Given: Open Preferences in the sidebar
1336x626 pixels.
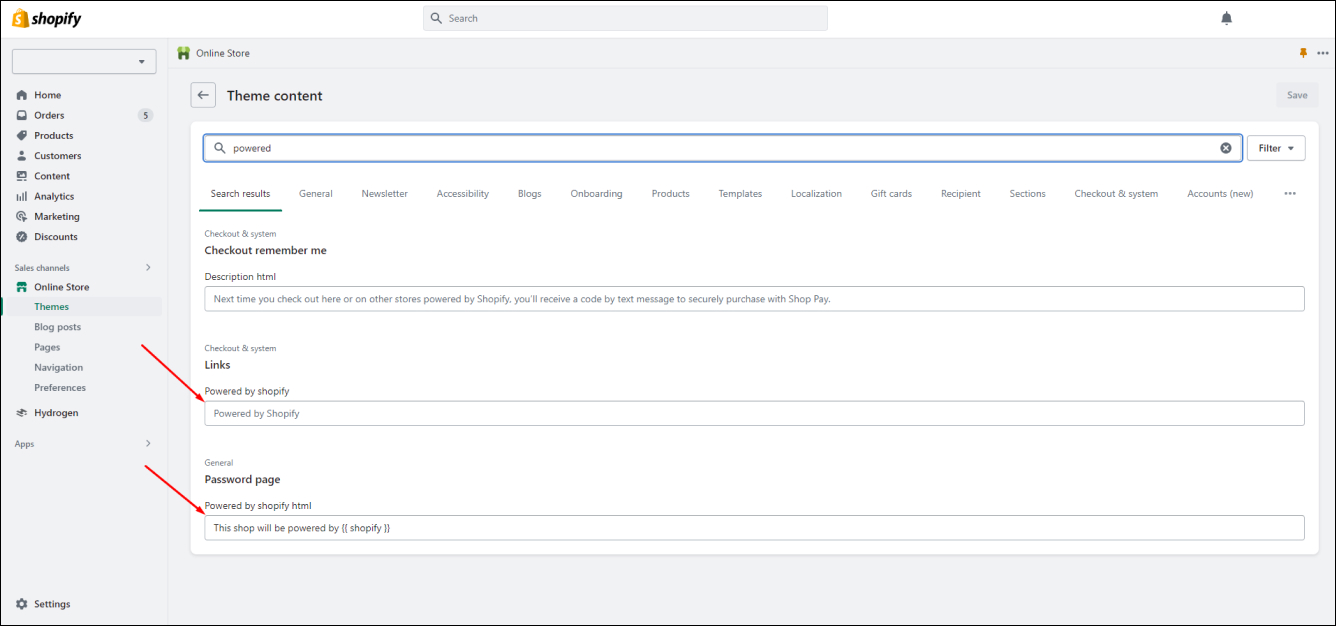Looking at the screenshot, I should coord(60,388).
